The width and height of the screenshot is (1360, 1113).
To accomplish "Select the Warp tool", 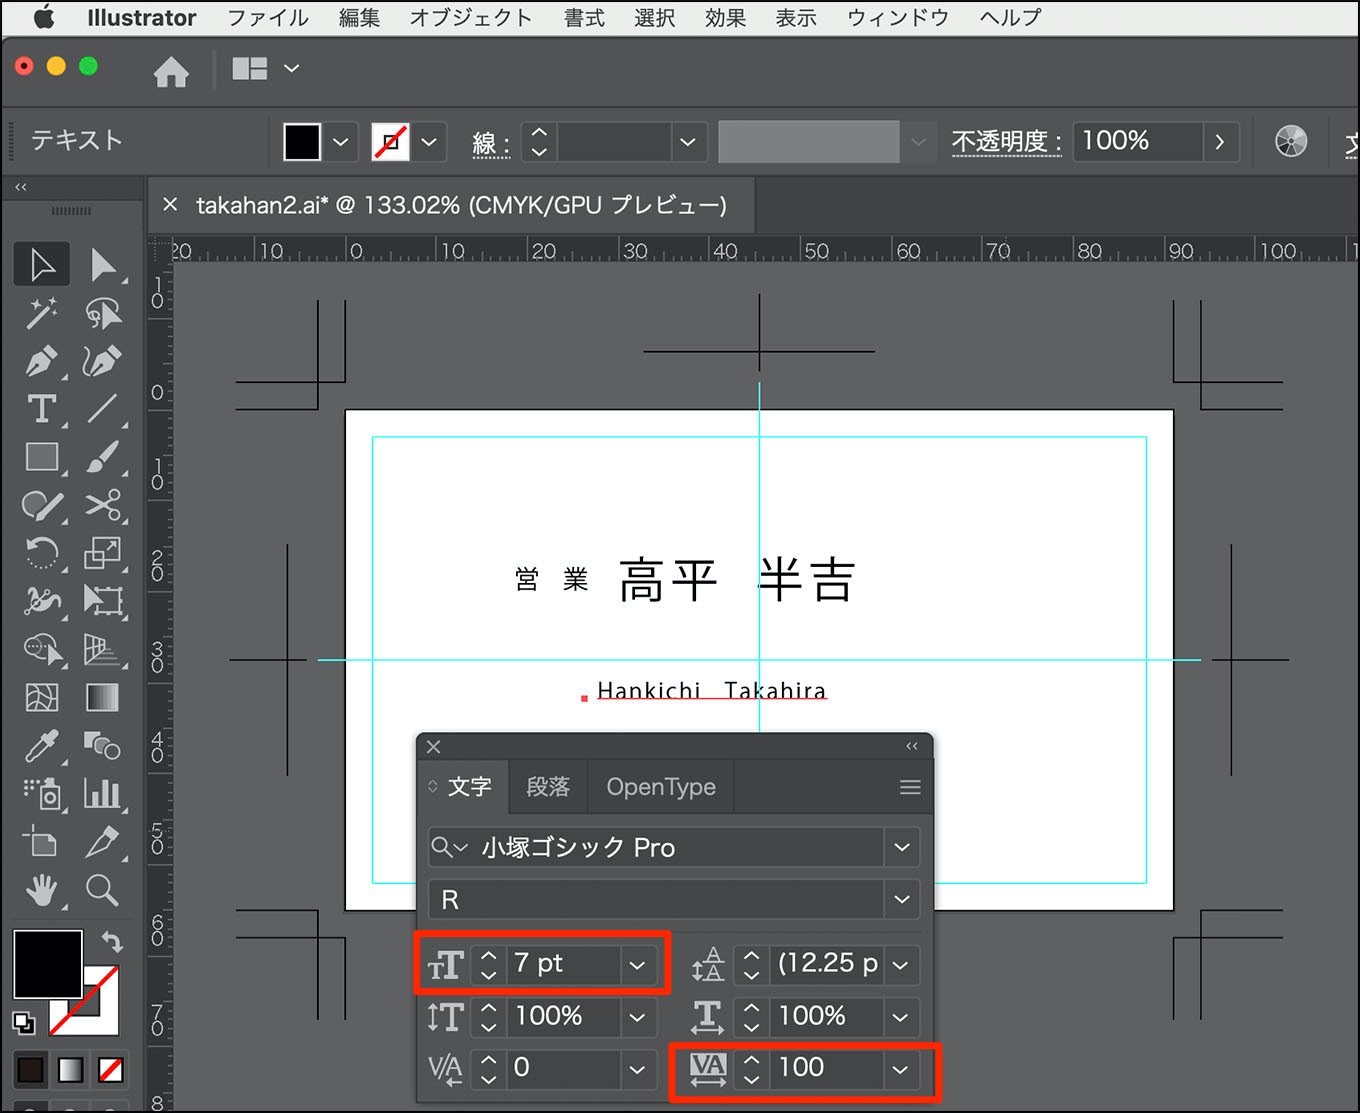I will coord(42,601).
